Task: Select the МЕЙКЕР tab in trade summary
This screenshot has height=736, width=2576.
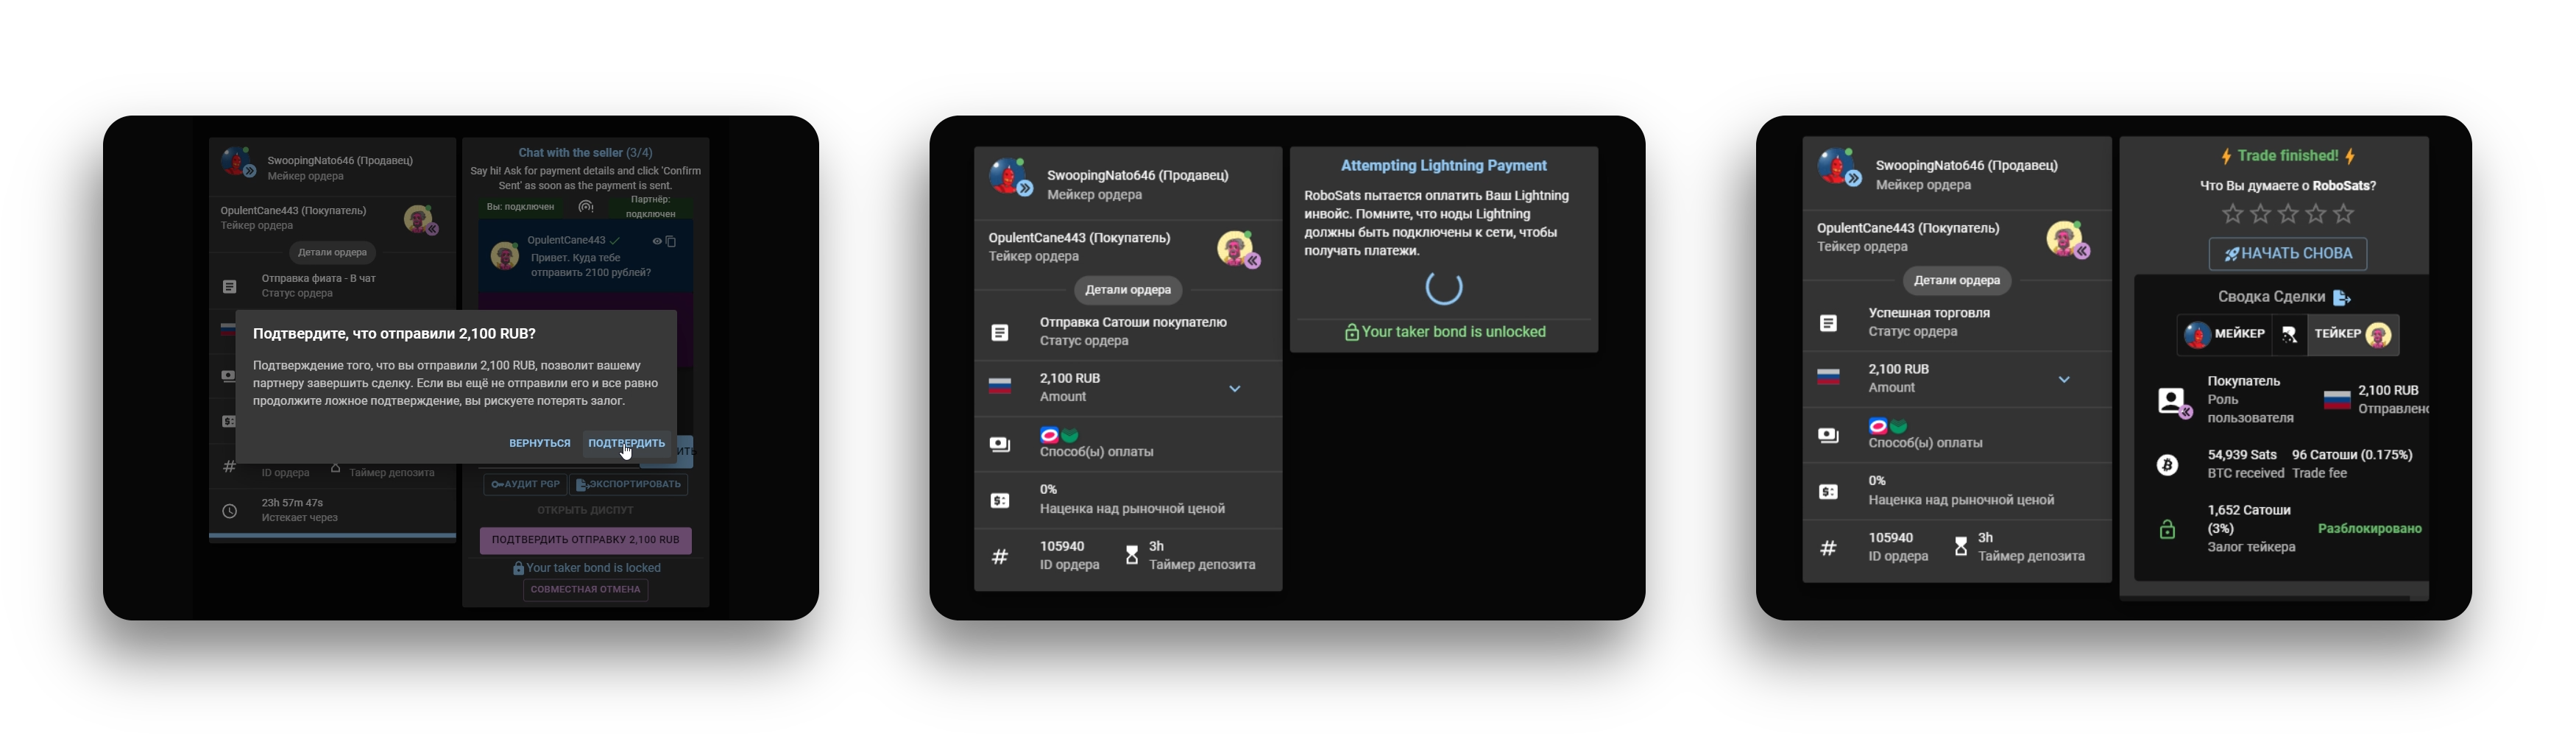Action: [x=2224, y=335]
